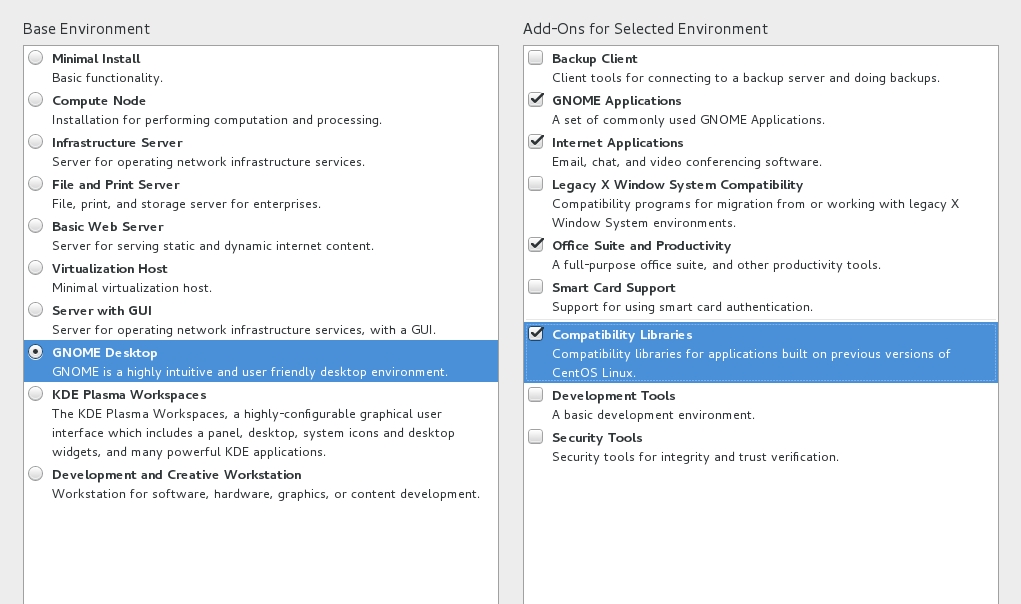
Task: Enable the Security Tools checkbox
Action: click(536, 437)
